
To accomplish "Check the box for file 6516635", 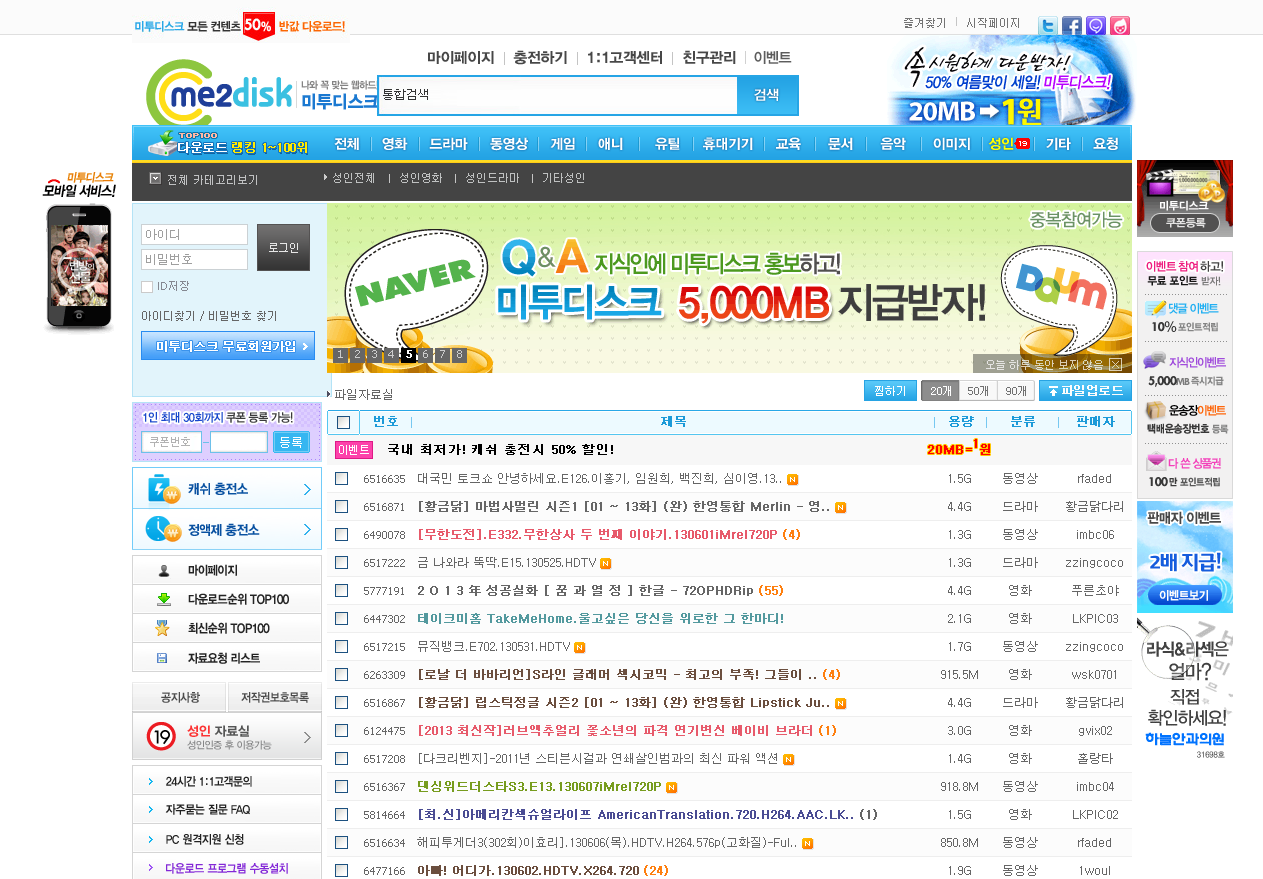I will 341,479.
